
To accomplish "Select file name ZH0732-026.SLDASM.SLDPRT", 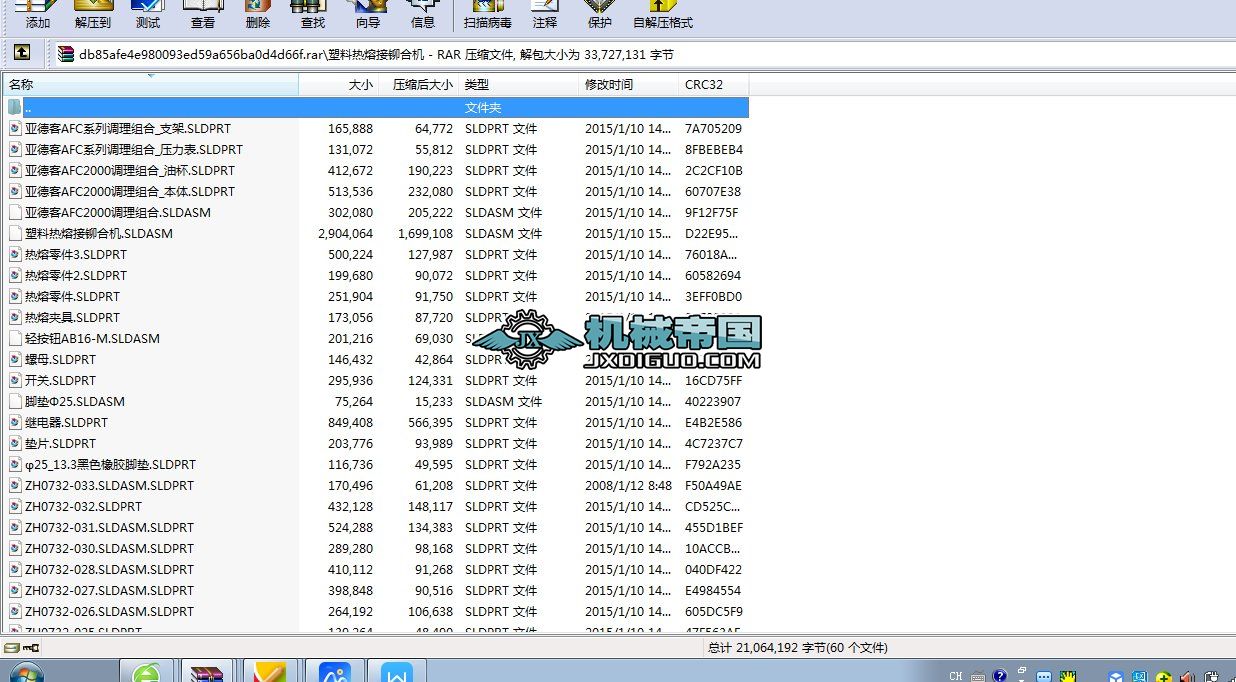I will pyautogui.click(x=109, y=611).
